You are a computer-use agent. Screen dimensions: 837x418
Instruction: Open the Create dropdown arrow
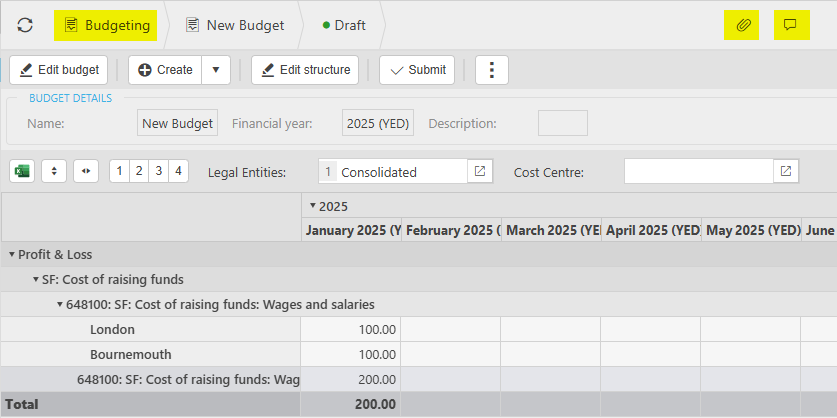click(x=216, y=70)
